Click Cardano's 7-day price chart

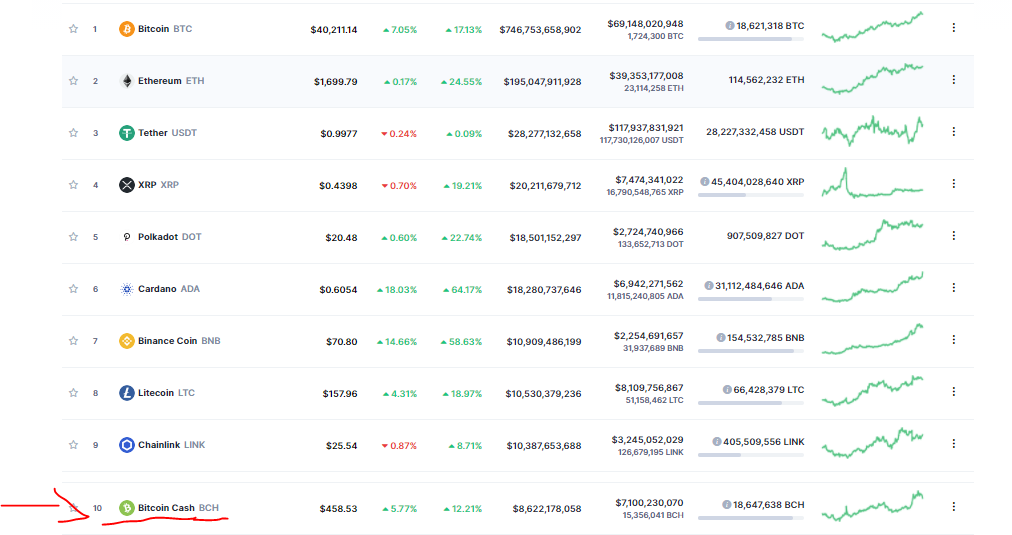click(873, 288)
